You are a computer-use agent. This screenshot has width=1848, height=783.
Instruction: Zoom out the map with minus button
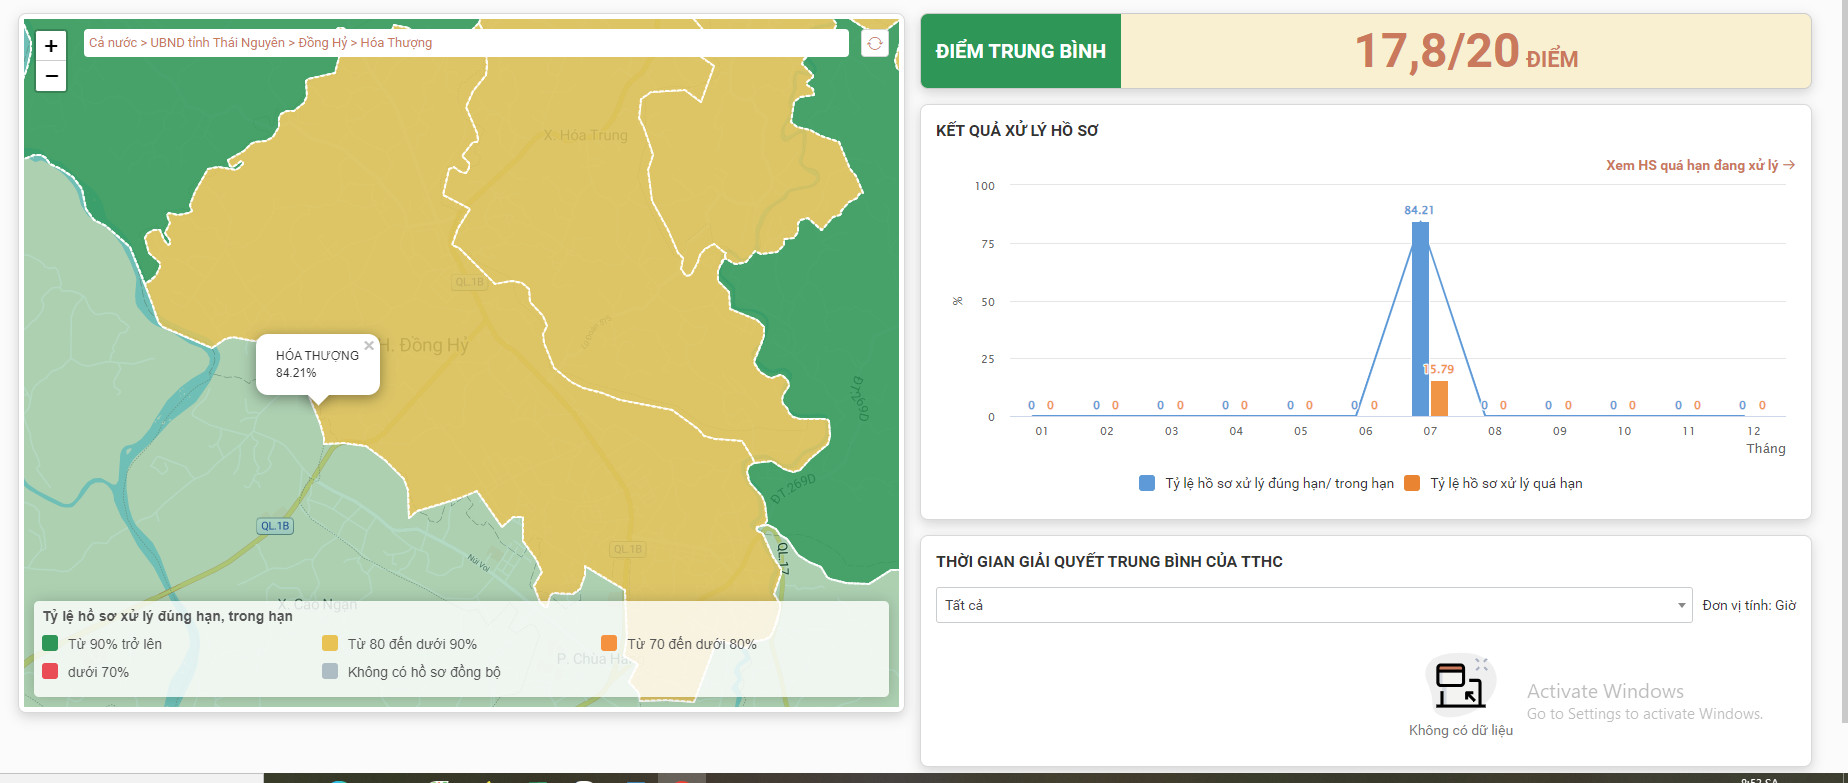[51, 76]
